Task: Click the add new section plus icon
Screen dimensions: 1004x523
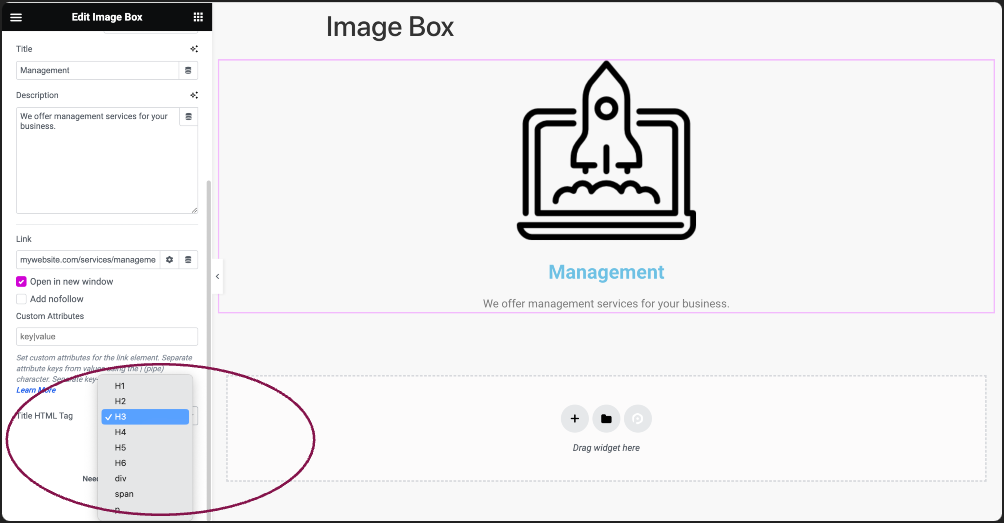Action: [x=574, y=419]
